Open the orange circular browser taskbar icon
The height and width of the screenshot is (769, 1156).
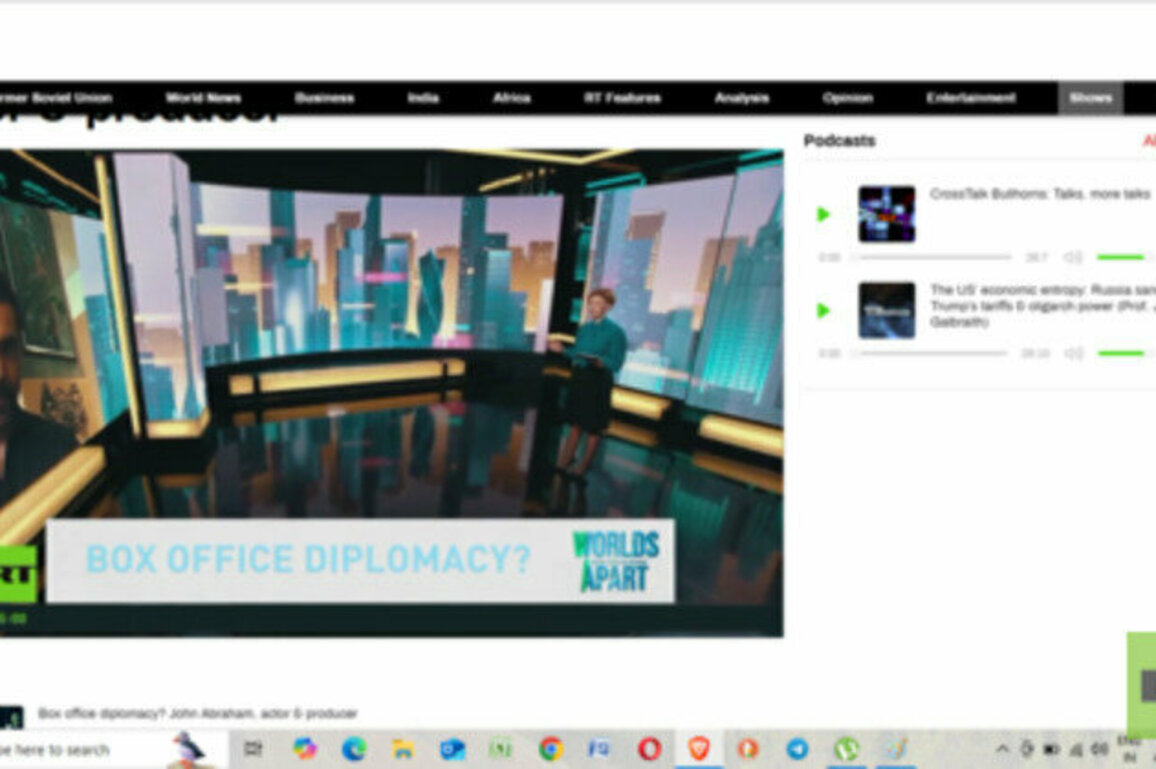(748, 750)
